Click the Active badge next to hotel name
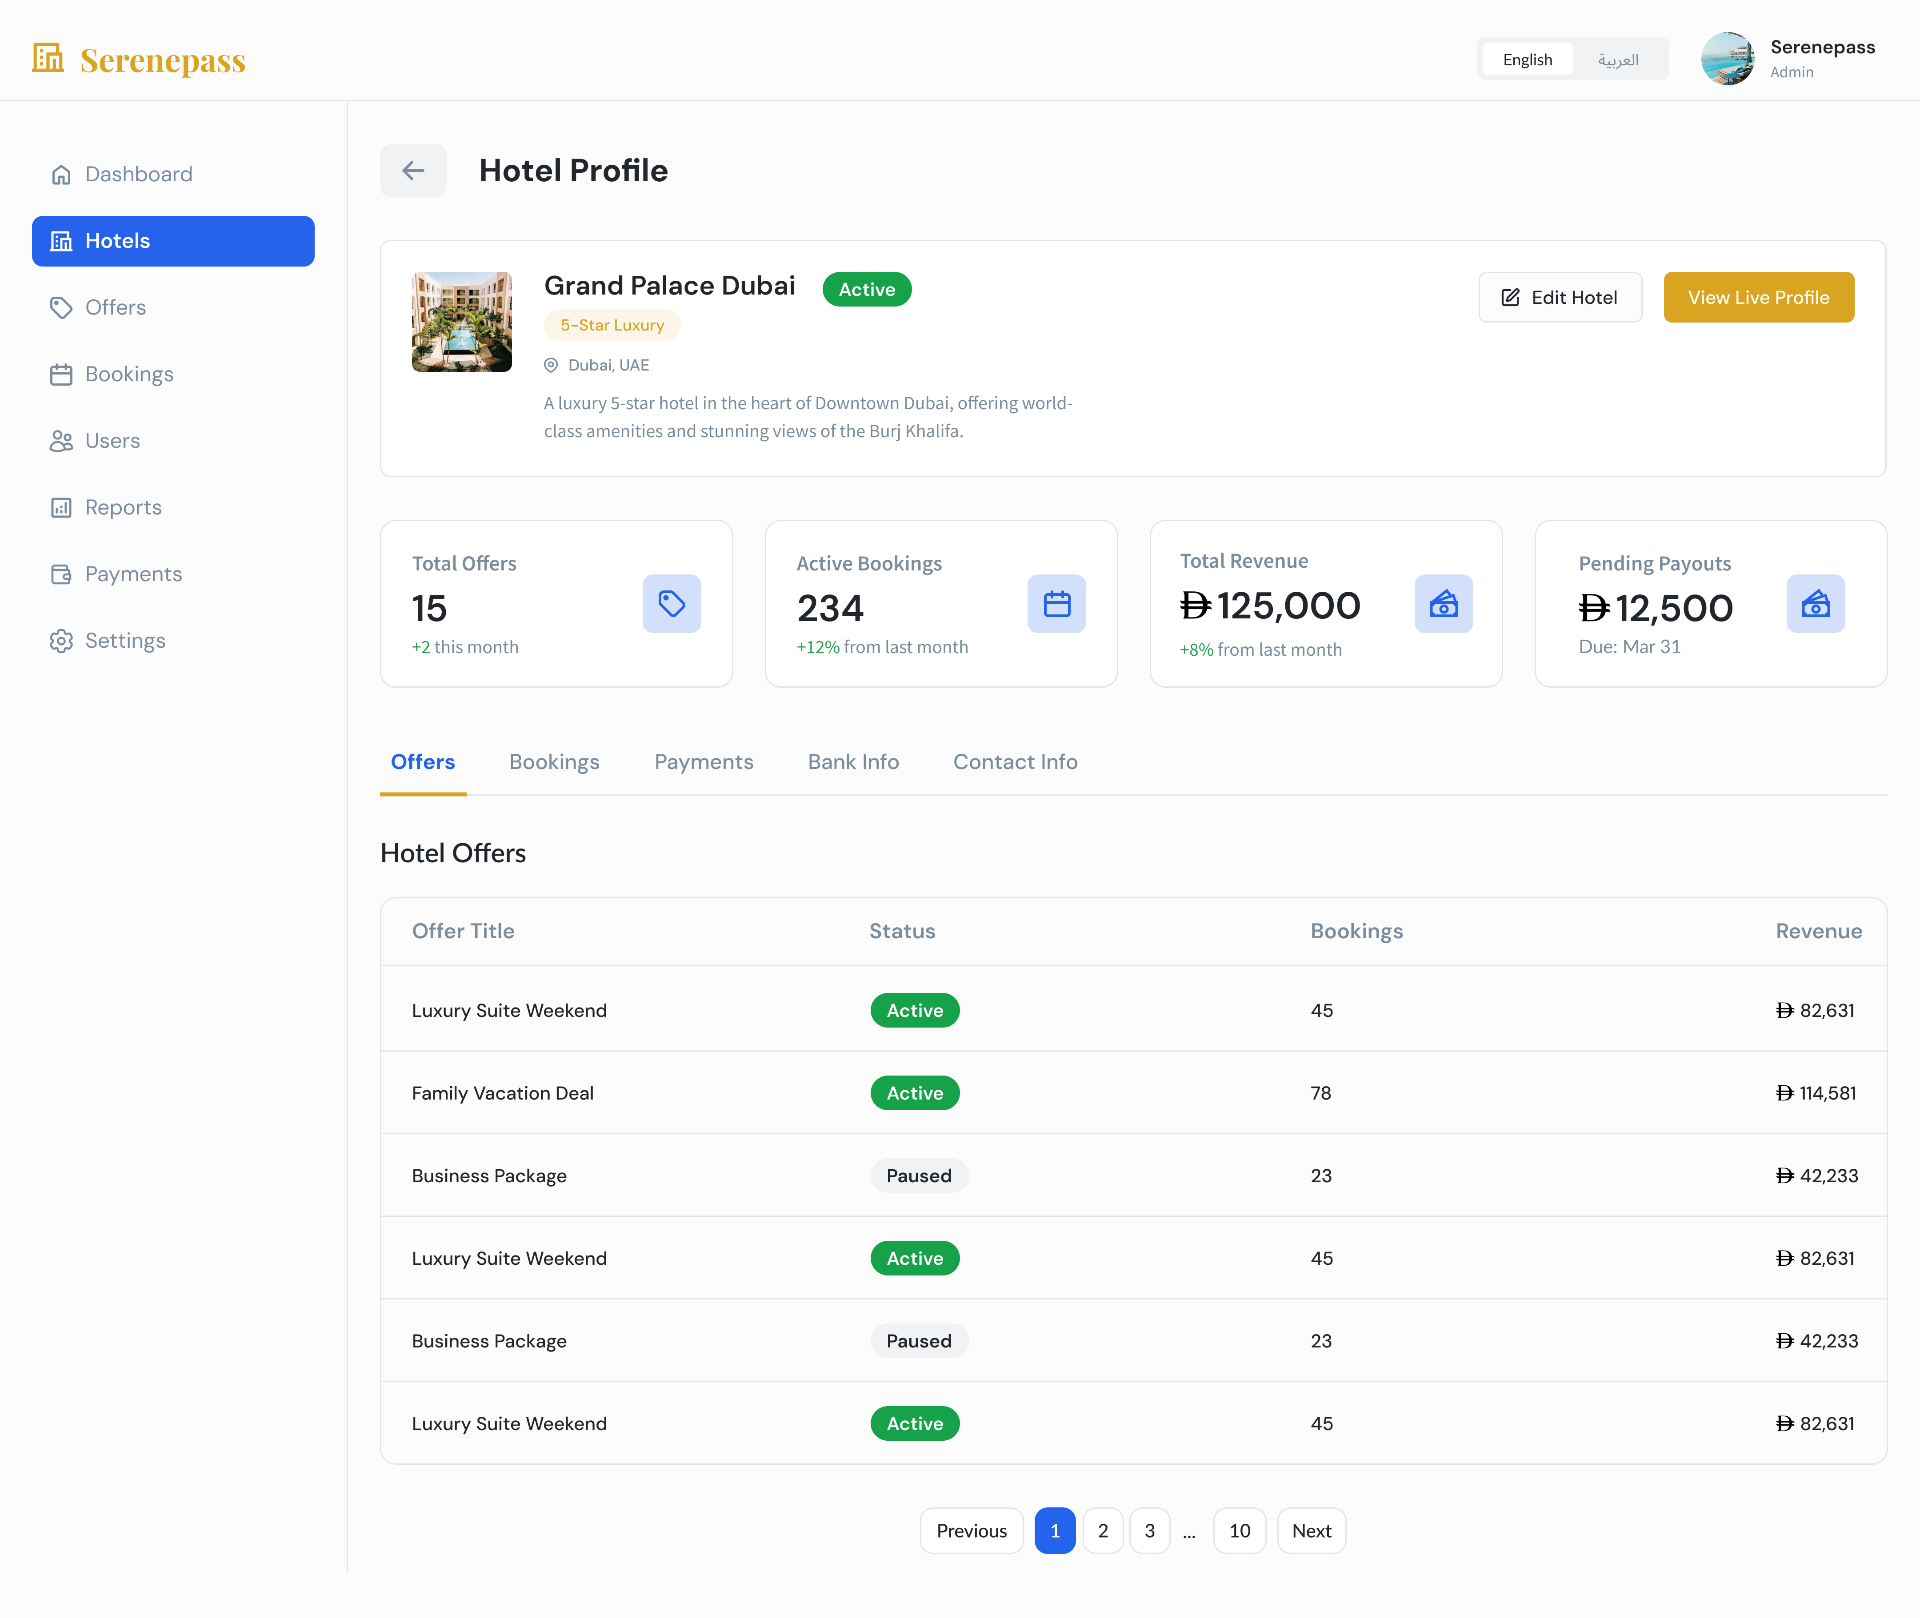The image size is (1920, 1618). point(867,289)
